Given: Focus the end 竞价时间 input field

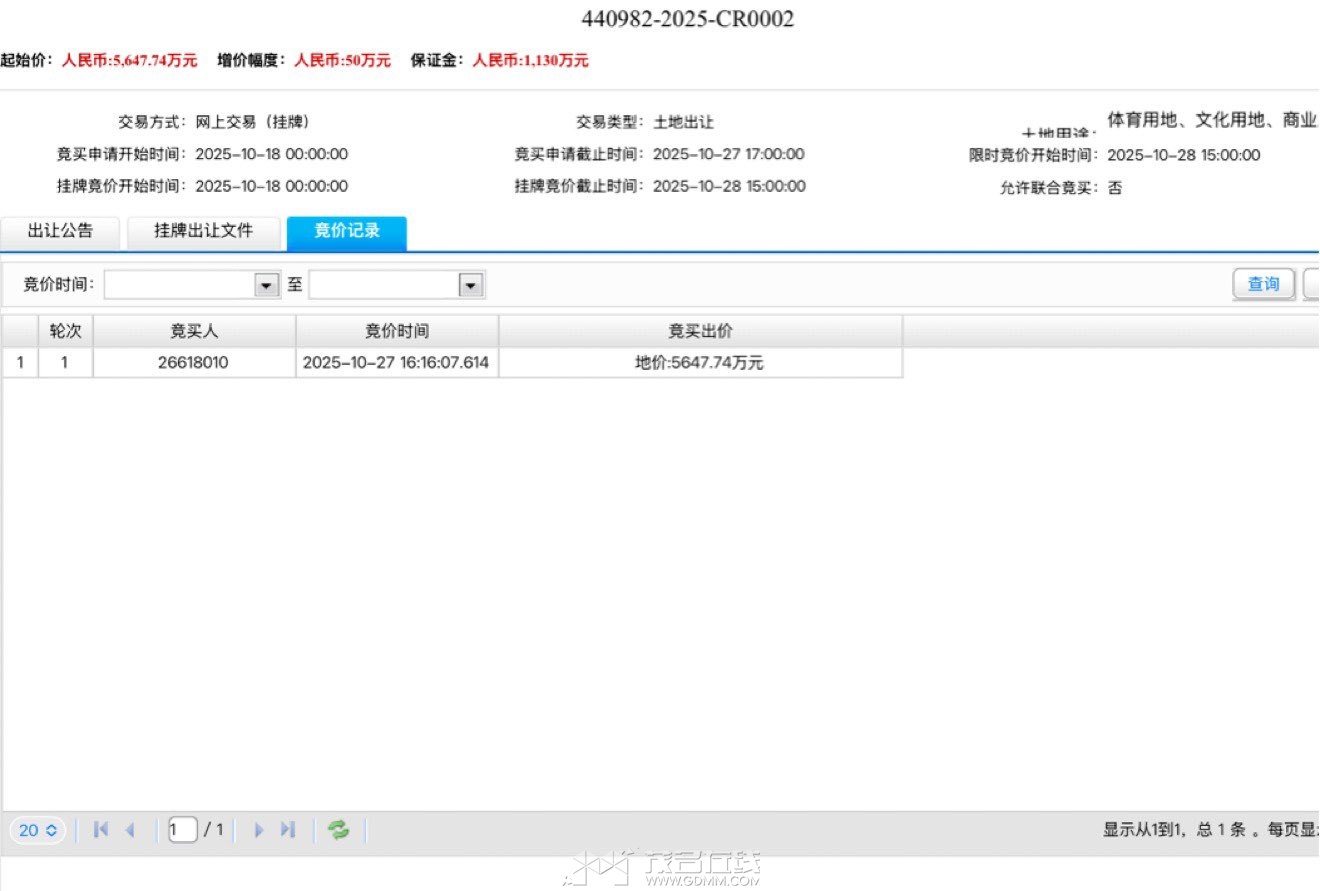Looking at the screenshot, I should pos(384,286).
